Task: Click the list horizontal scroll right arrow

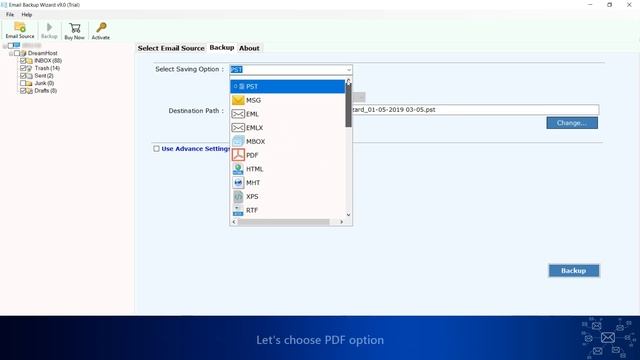Action: 342,222
